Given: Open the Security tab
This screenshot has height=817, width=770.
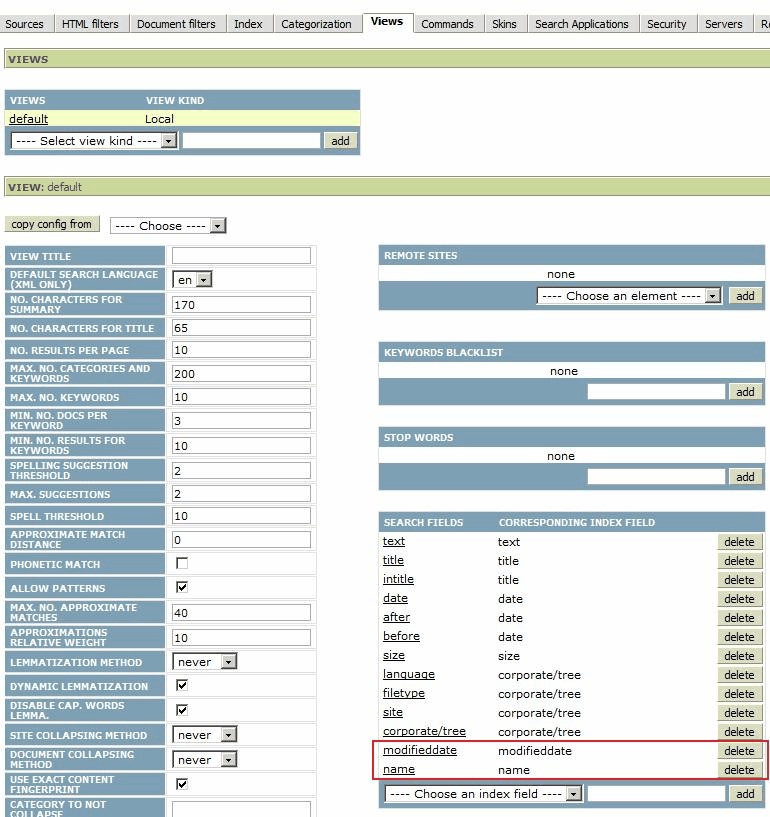Looking at the screenshot, I should pos(666,24).
